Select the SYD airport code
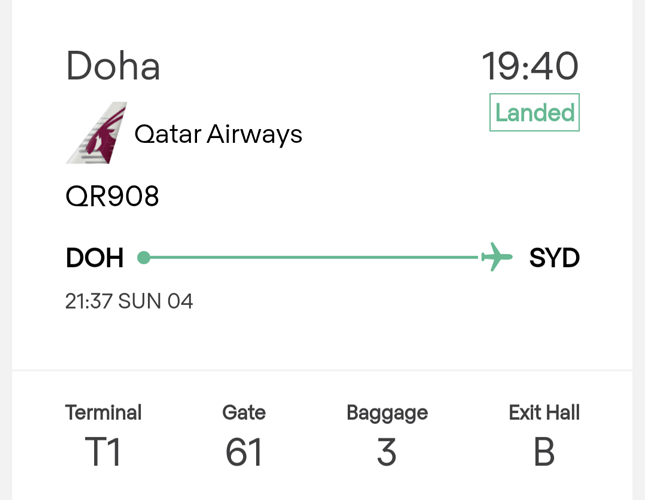Screen dimensions: 645x500 point(555,258)
